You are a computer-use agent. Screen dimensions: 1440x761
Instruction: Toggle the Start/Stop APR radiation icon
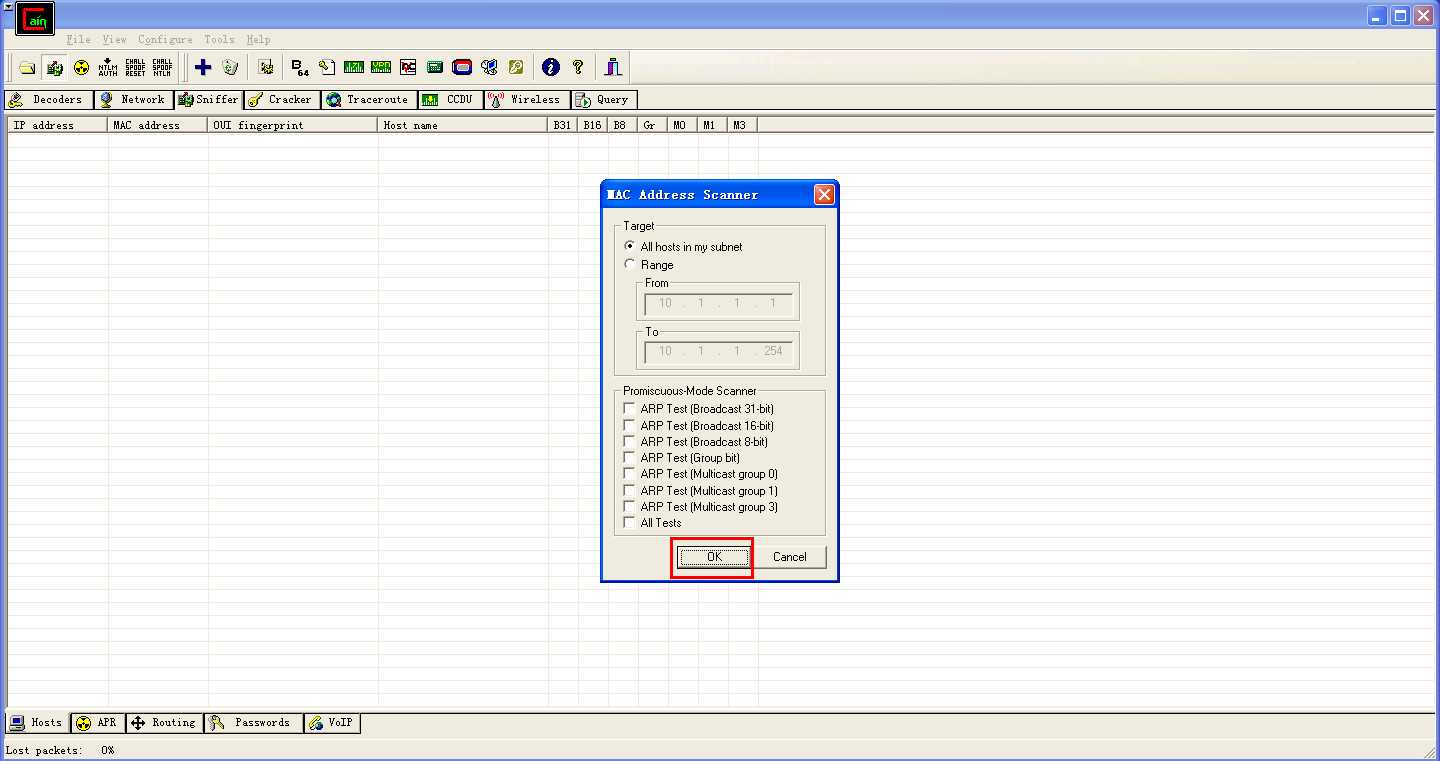(81, 67)
